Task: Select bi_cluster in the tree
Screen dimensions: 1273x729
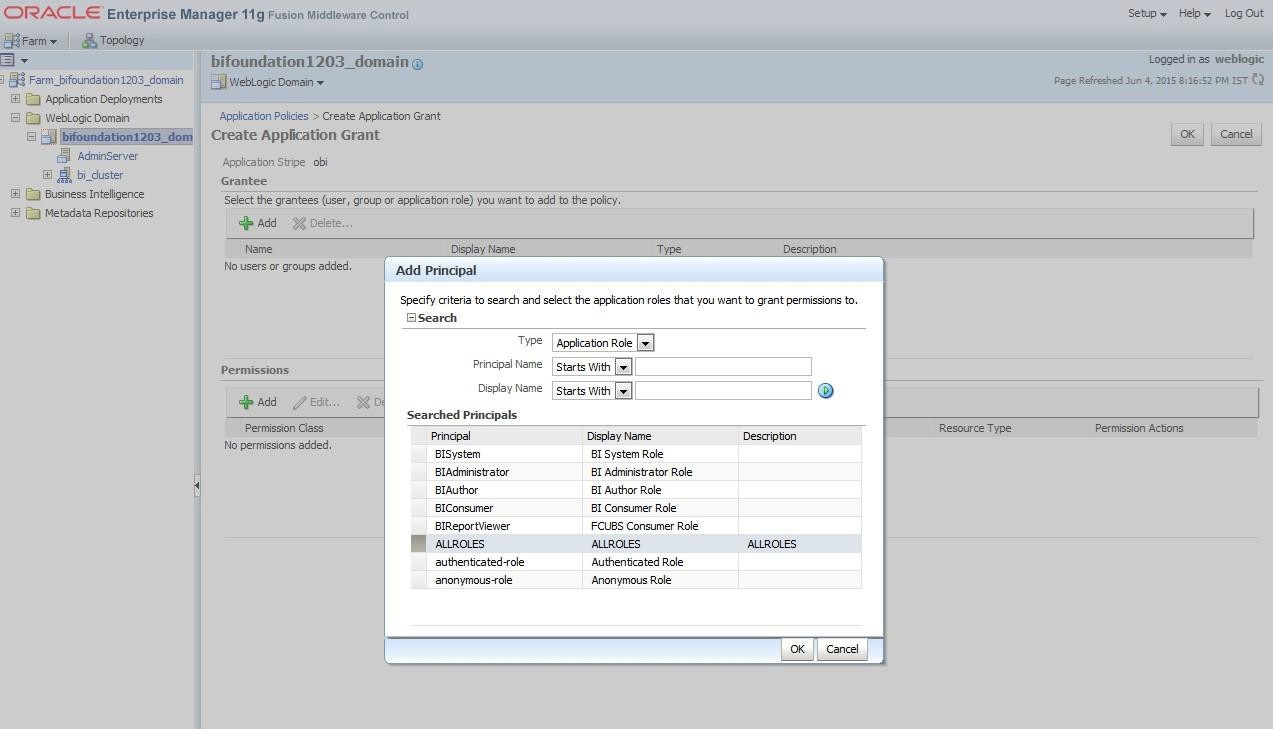Action: coord(100,175)
